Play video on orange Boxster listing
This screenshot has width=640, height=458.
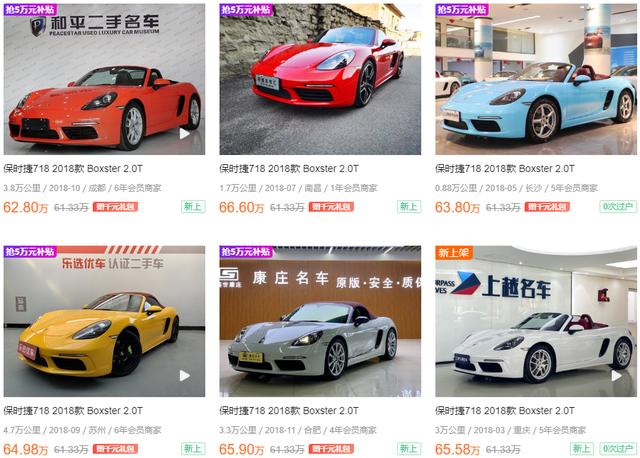point(184,133)
